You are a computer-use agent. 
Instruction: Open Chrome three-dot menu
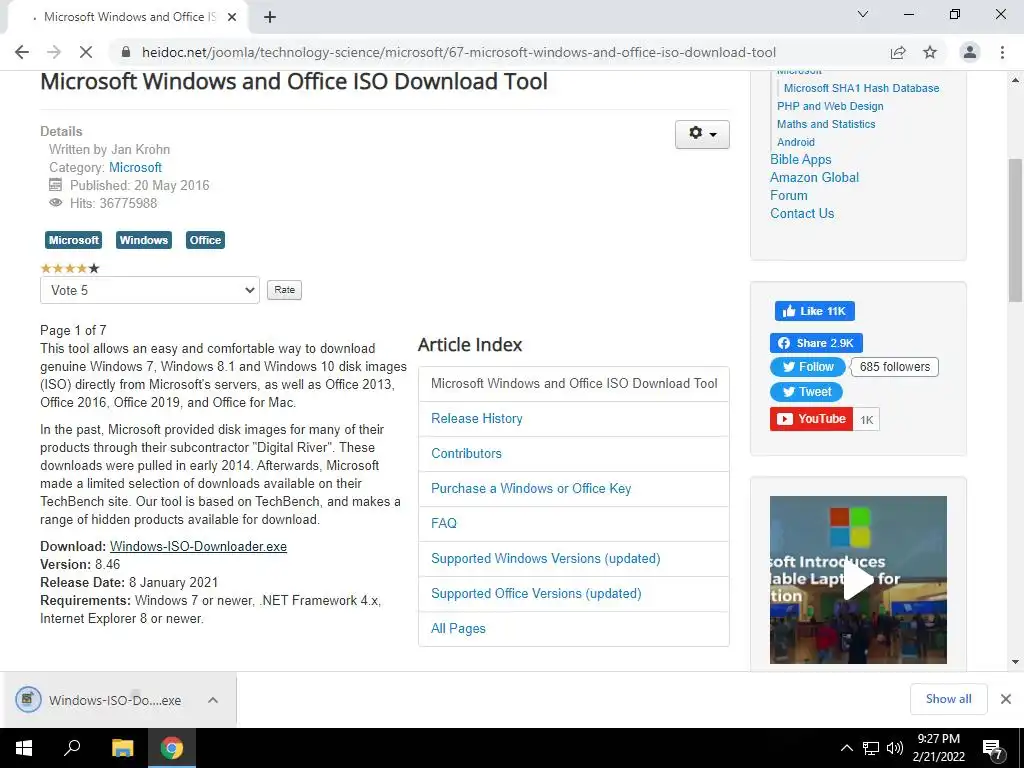(x=1002, y=52)
